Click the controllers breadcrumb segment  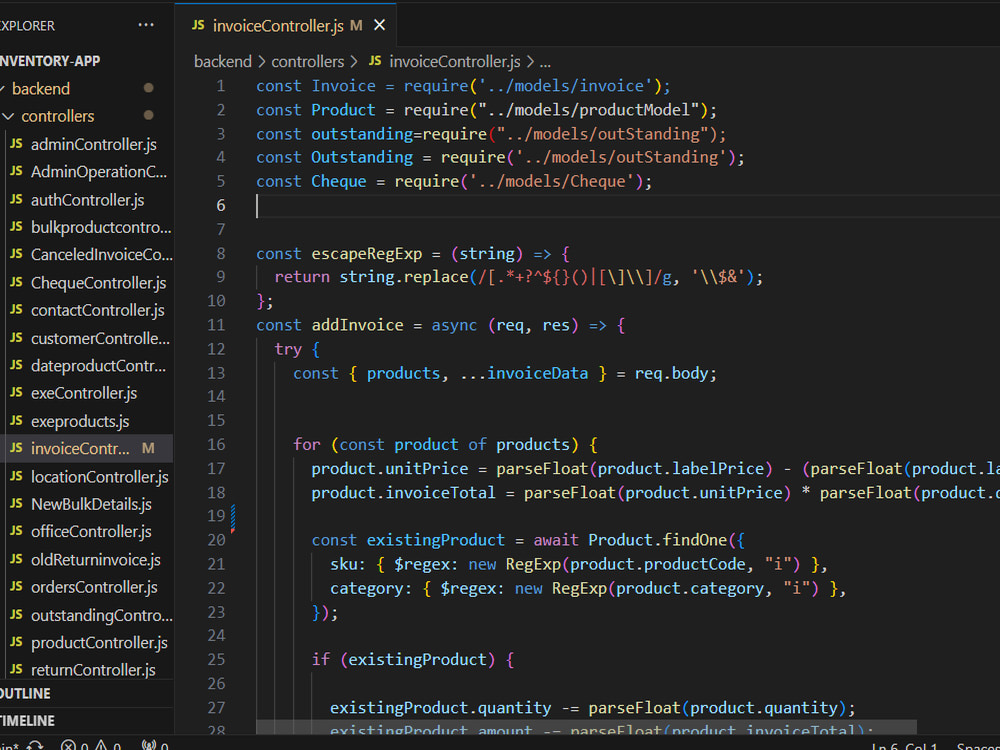tap(307, 62)
